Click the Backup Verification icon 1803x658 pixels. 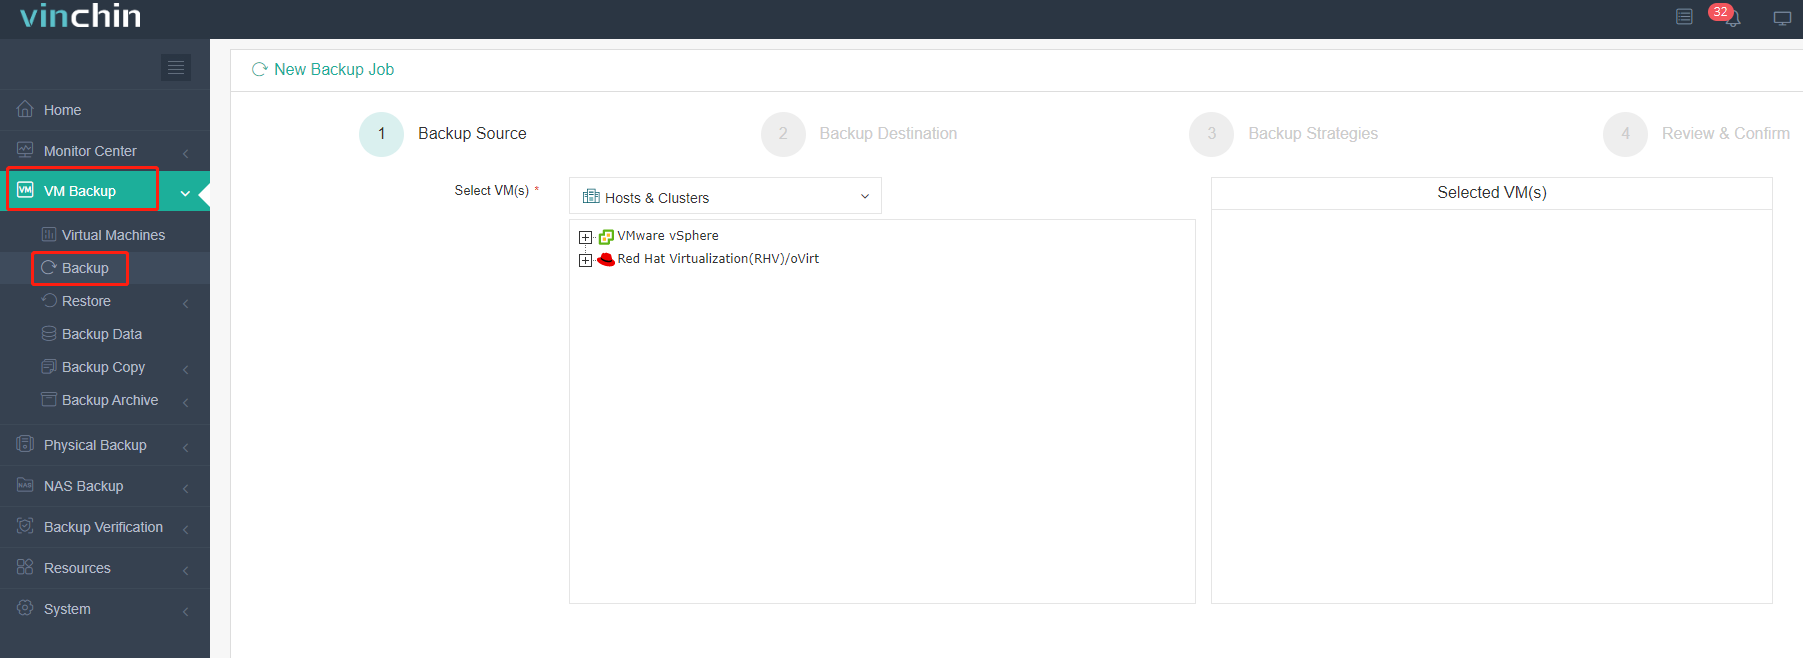(25, 526)
